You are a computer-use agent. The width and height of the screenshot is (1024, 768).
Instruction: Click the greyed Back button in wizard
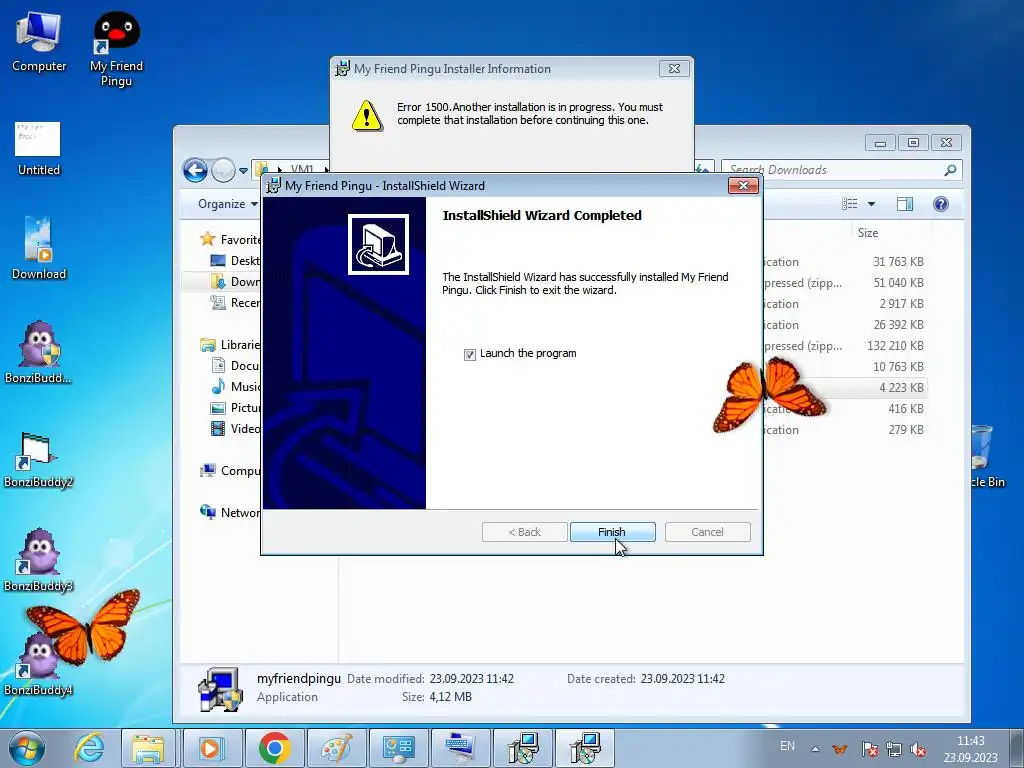coord(524,532)
